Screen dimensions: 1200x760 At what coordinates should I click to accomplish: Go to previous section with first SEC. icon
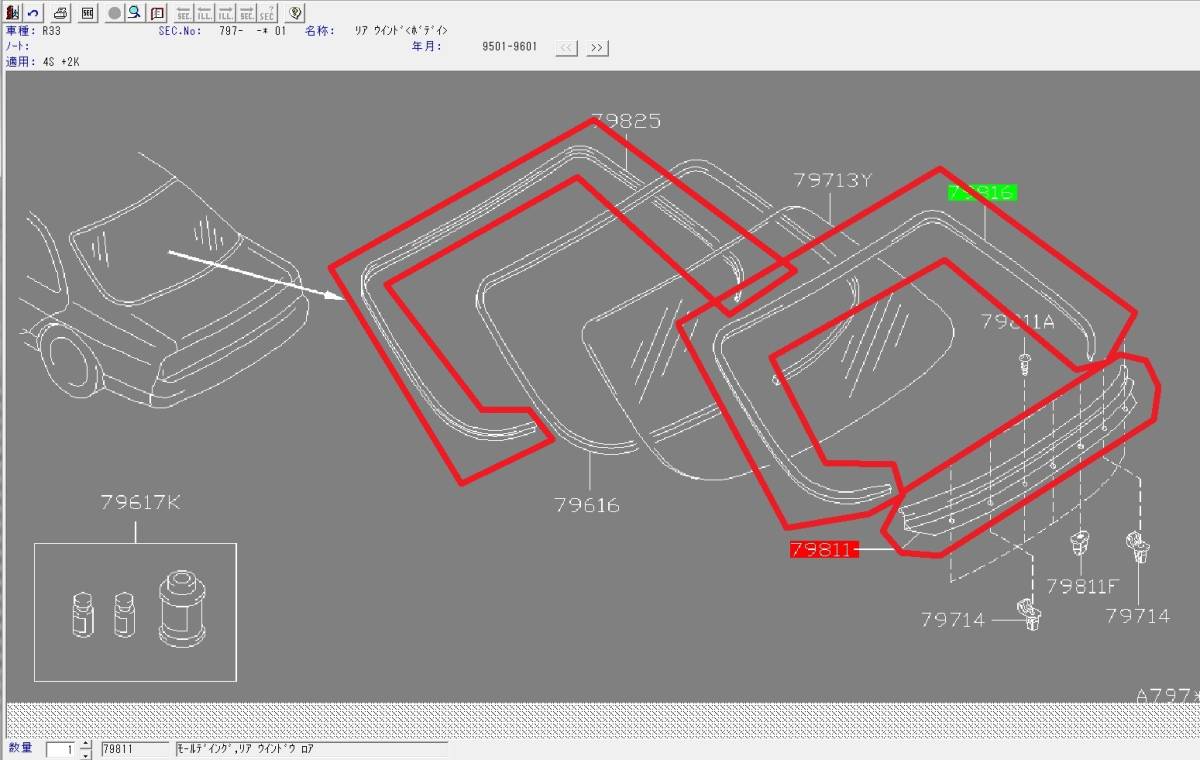pos(184,13)
